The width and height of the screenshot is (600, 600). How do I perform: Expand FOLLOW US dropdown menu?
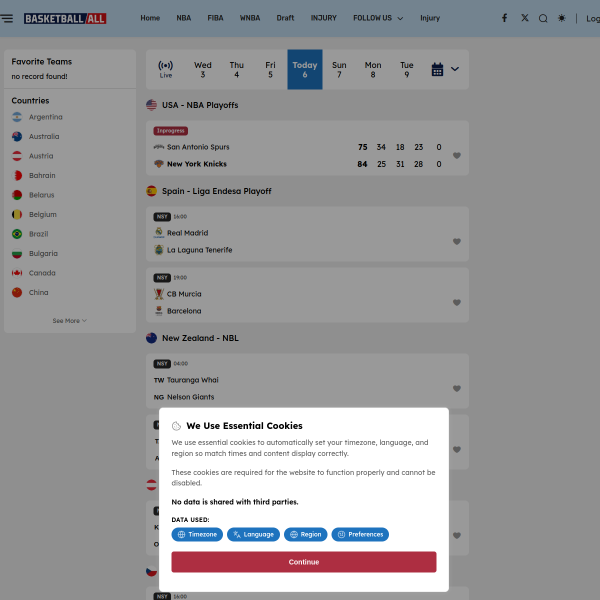(x=378, y=18)
